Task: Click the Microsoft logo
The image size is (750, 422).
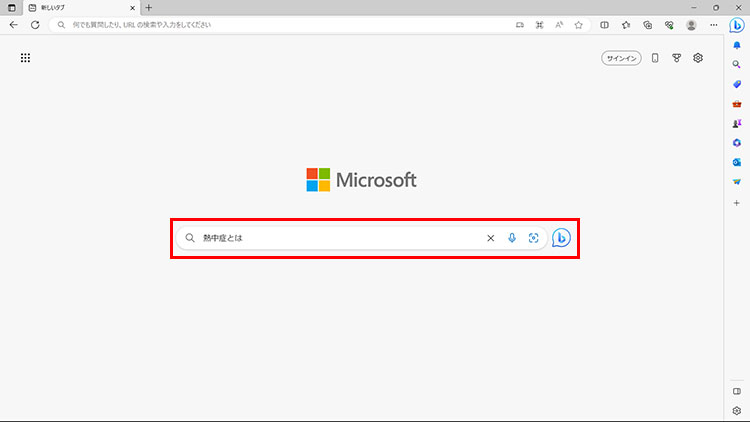Action: (x=362, y=180)
